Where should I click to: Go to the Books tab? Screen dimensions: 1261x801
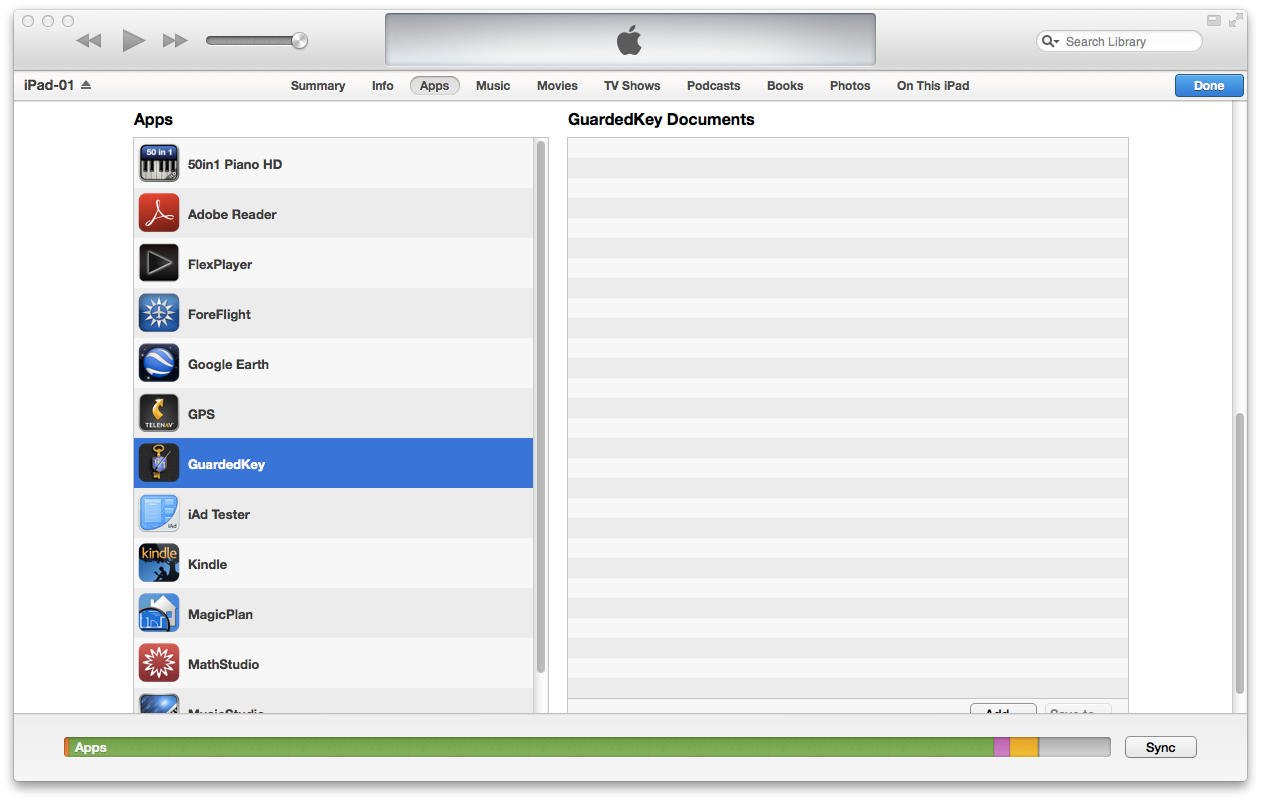click(x=785, y=86)
